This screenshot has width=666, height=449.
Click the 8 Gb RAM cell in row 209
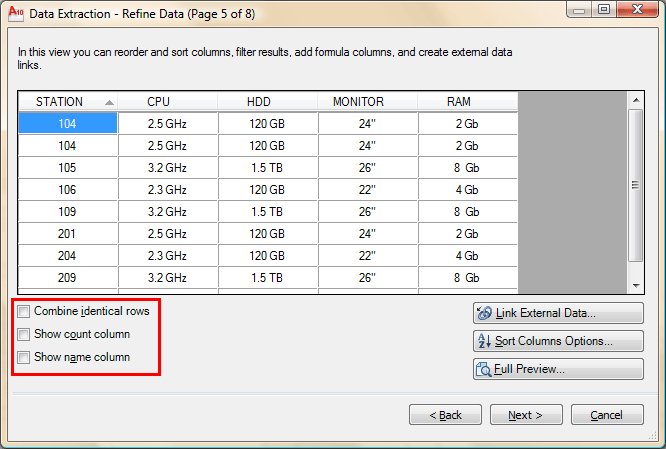pos(467,278)
